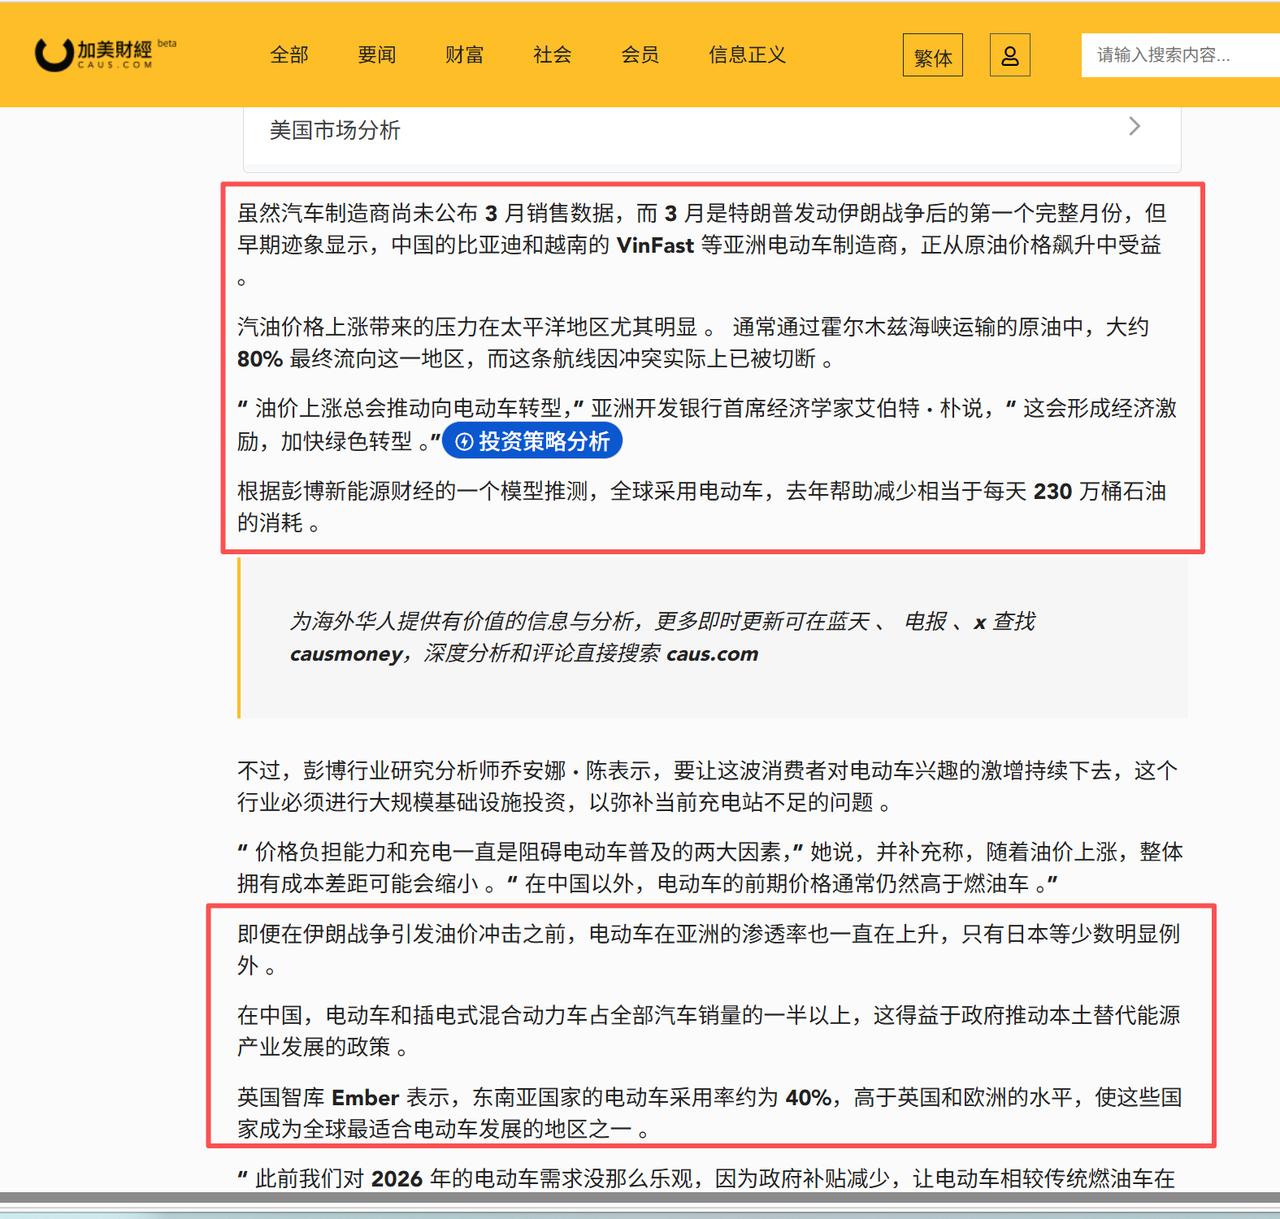This screenshot has height=1219, width=1280.
Task: Open the 信息正义 section
Action: tap(746, 56)
